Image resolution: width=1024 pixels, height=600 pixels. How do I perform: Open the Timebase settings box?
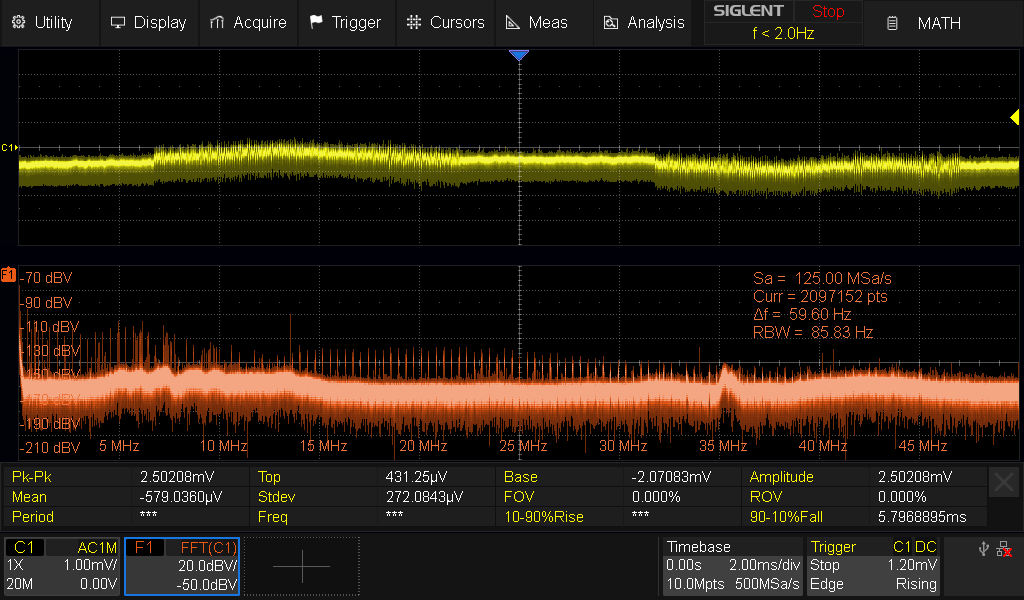tap(732, 566)
